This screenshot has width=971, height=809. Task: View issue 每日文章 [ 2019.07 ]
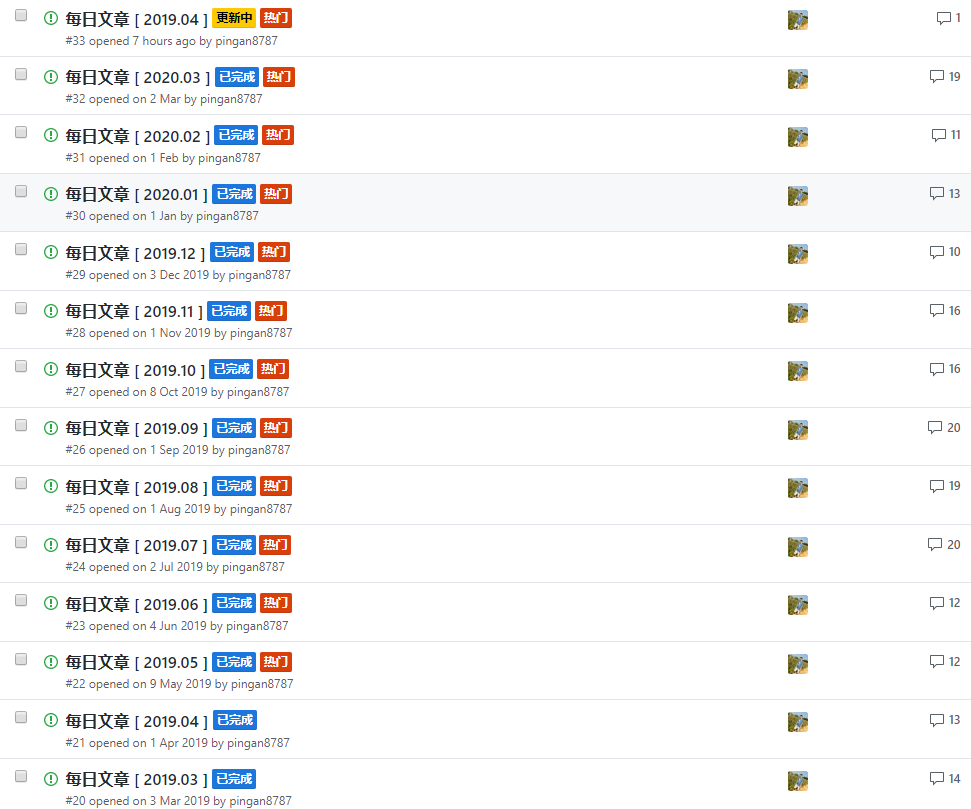136,546
